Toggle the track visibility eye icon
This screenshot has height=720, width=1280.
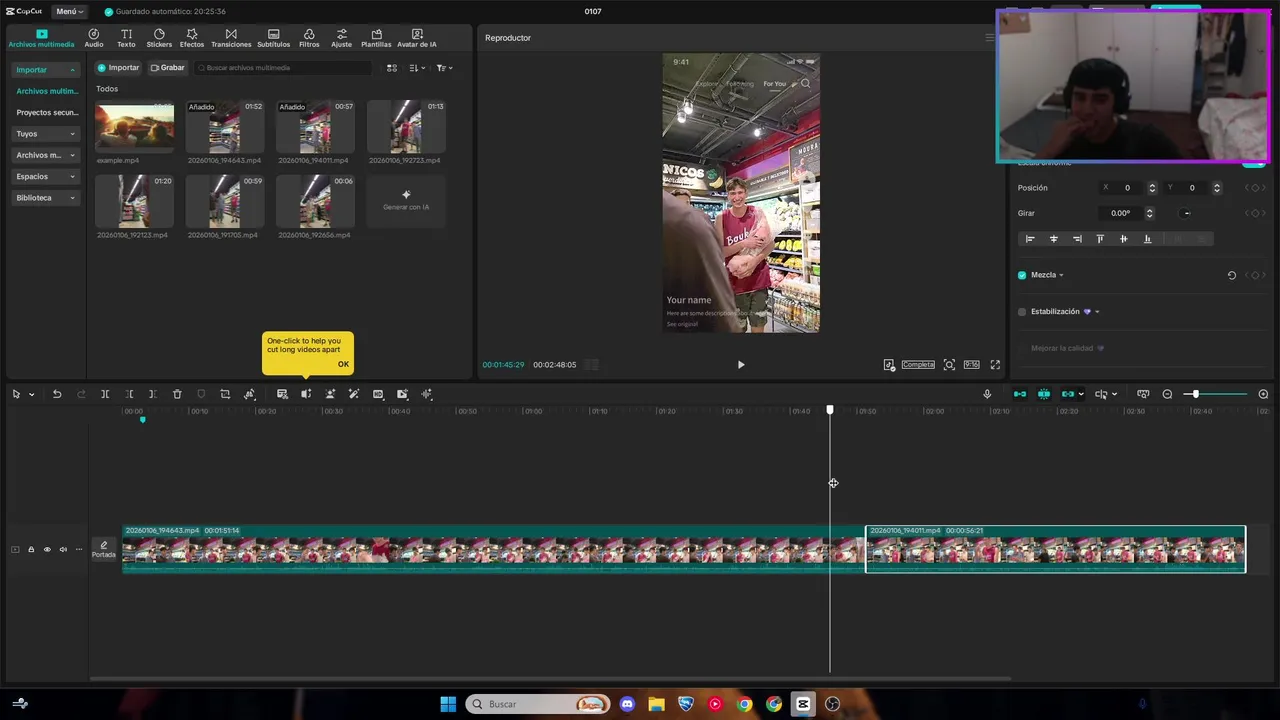click(46, 549)
